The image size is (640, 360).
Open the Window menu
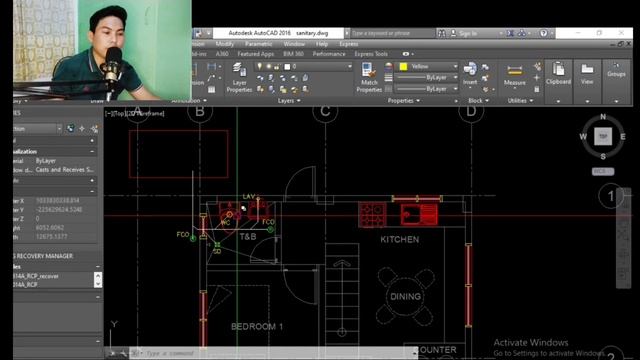tap(294, 44)
